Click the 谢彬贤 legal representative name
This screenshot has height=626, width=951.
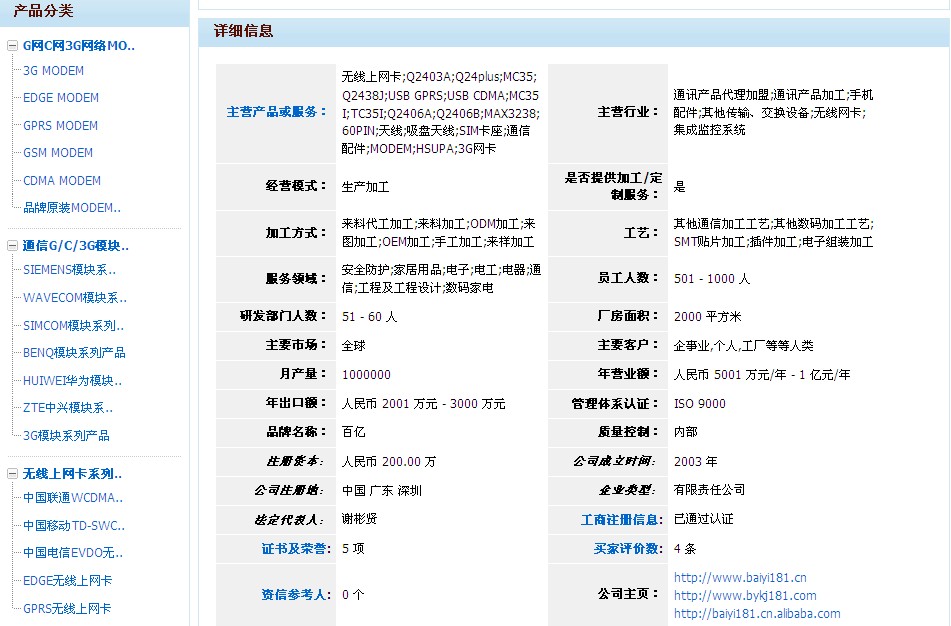(x=360, y=519)
